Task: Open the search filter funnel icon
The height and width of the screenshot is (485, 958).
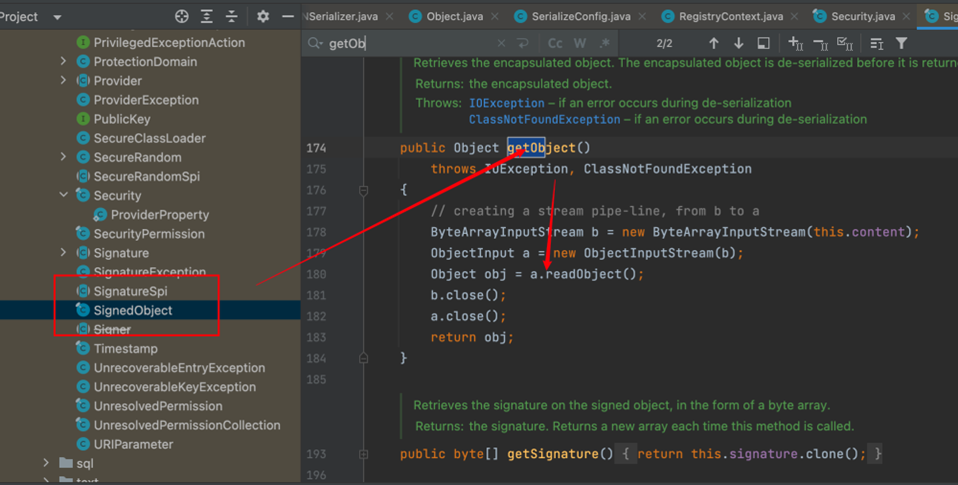Action: click(x=901, y=43)
